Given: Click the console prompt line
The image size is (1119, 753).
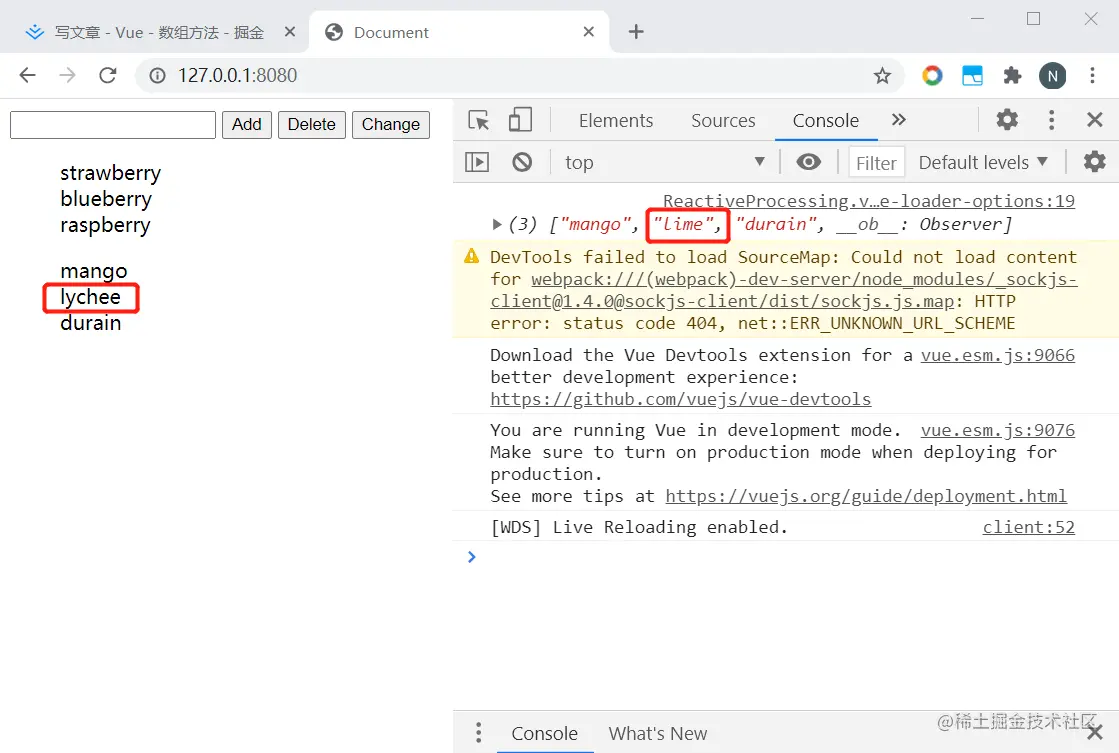Looking at the screenshot, I should (x=785, y=557).
